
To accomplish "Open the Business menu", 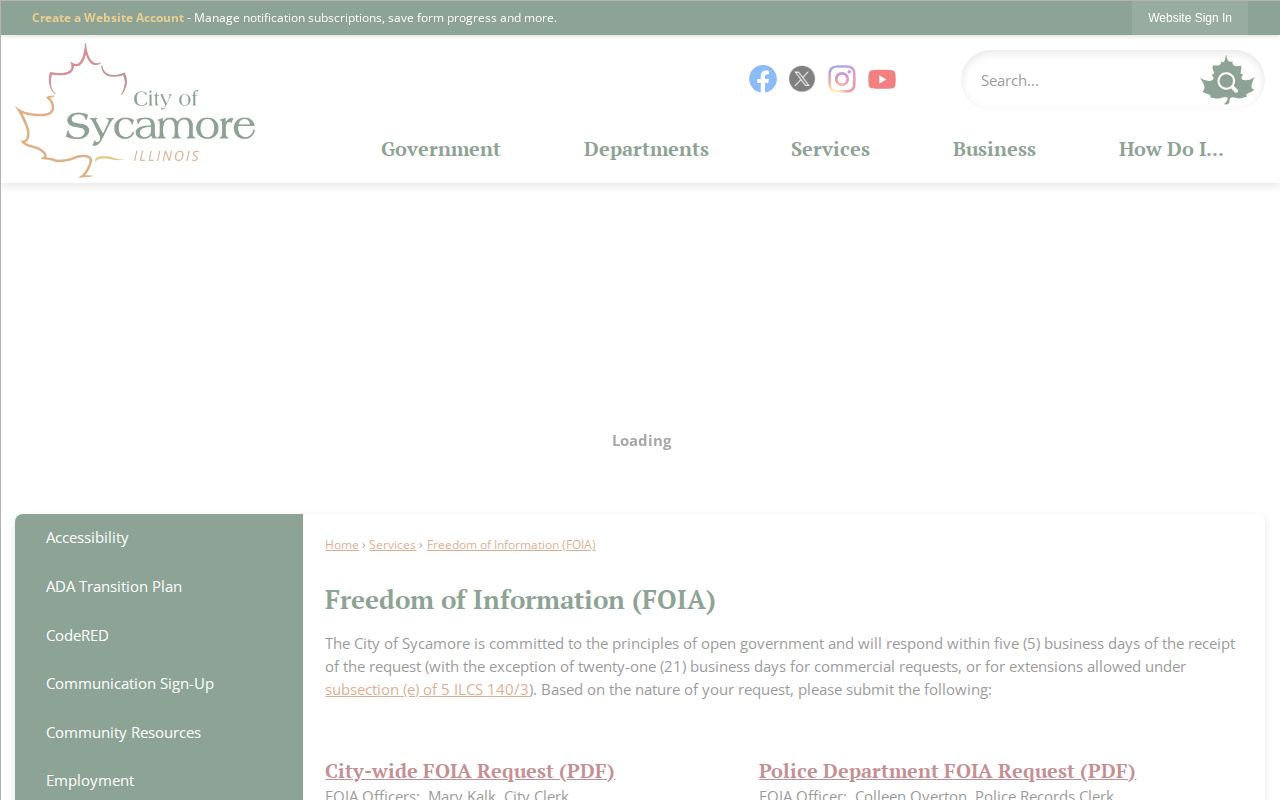I will tap(994, 149).
